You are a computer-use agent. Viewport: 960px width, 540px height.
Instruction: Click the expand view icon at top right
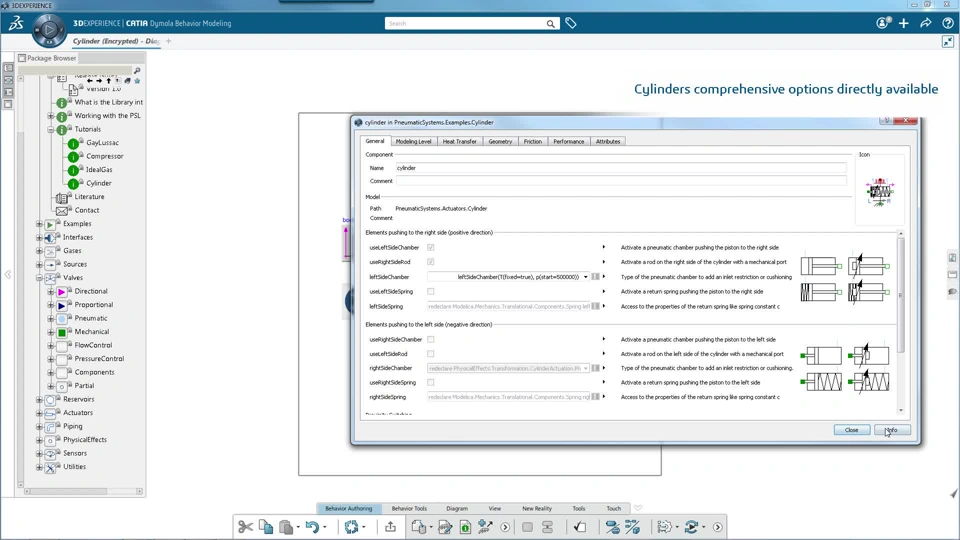948,42
